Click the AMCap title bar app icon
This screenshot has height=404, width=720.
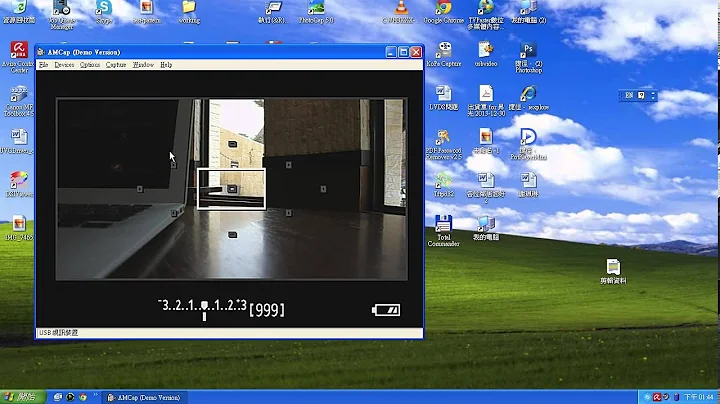point(41,52)
